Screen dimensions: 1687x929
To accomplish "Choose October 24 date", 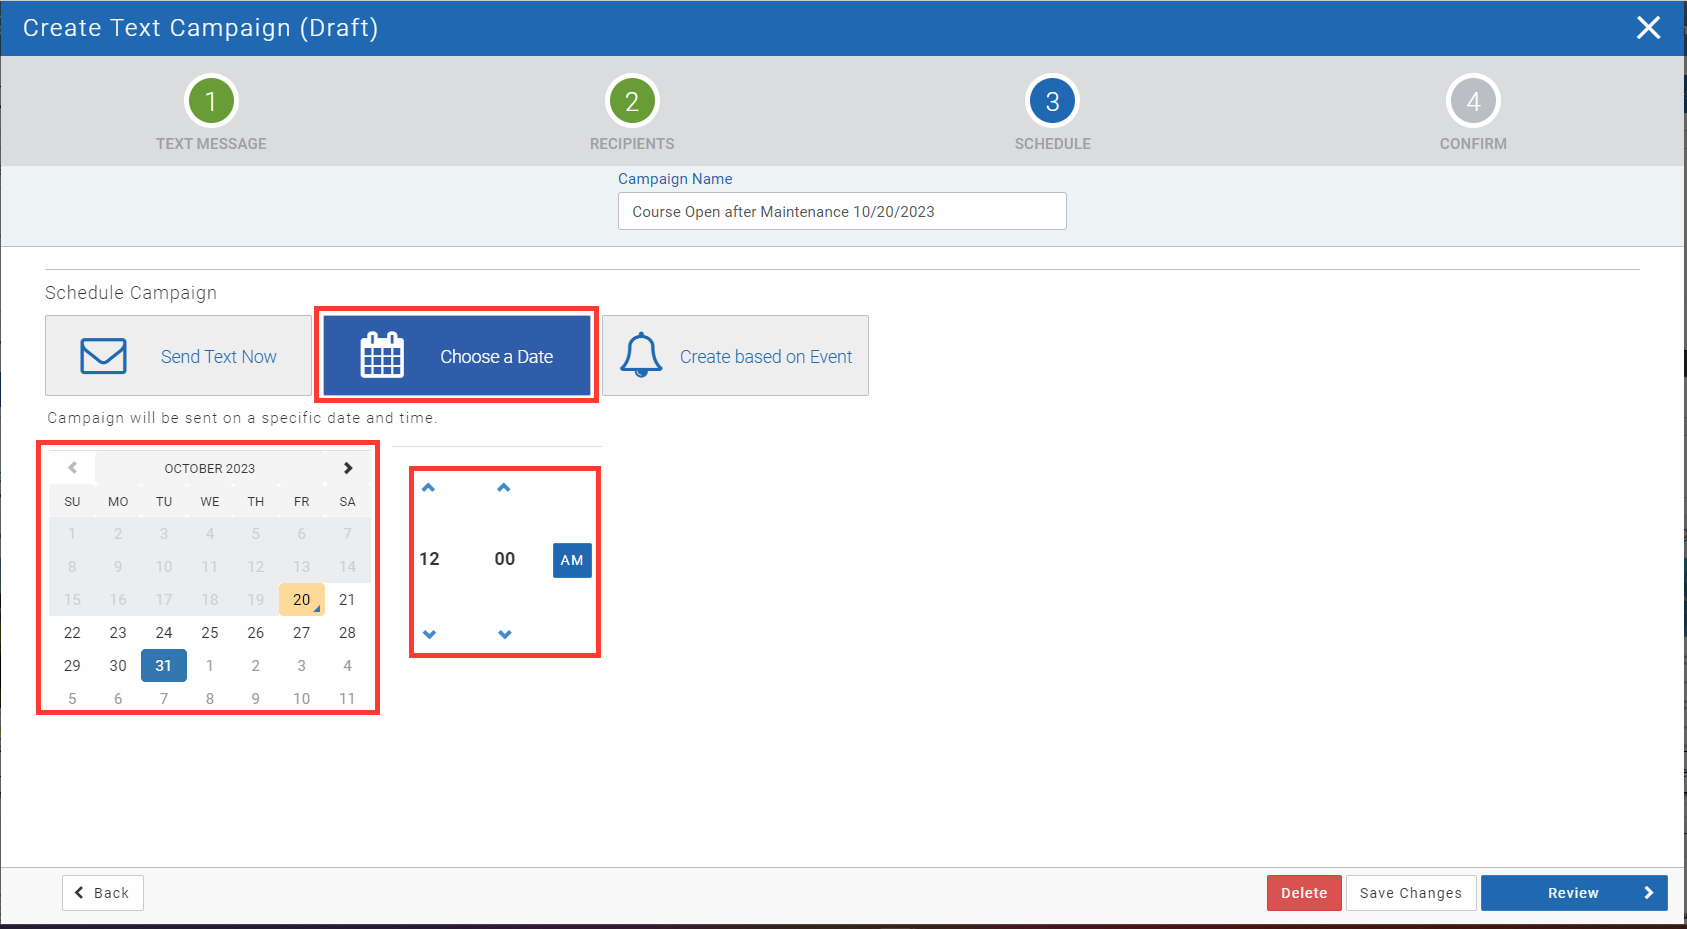I will (164, 633).
